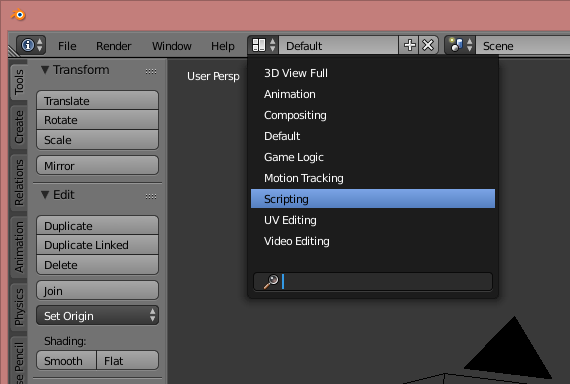Click the Scene name field
This screenshot has height=384, width=570.
523,45
